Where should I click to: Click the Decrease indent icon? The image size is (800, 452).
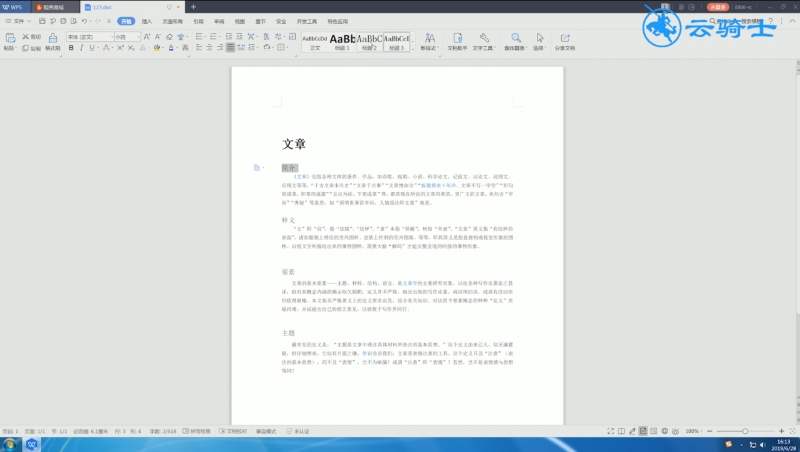pos(229,37)
